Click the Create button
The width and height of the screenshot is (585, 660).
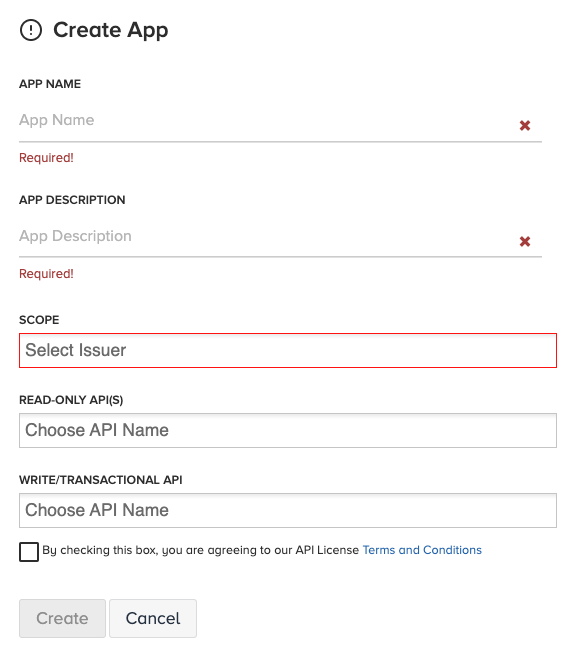click(62, 618)
